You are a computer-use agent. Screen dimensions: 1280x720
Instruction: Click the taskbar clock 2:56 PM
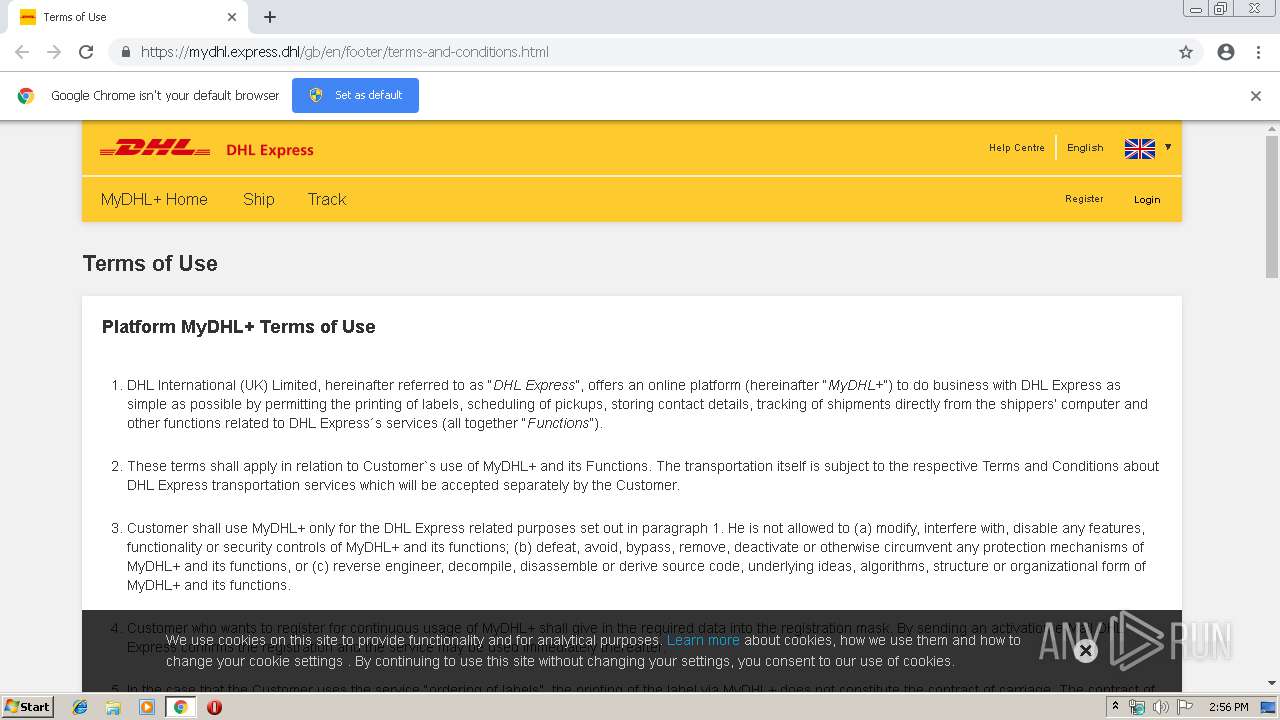tap(1228, 707)
